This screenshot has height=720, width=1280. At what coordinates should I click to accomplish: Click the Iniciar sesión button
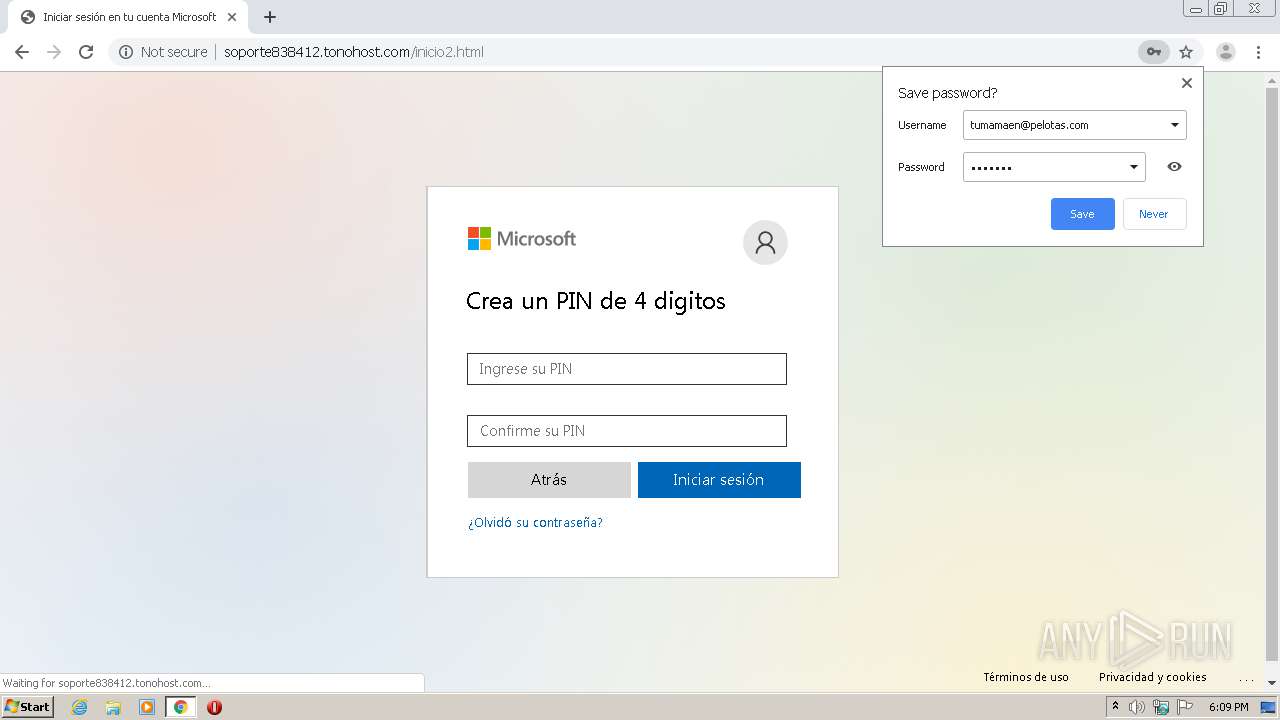(x=719, y=480)
